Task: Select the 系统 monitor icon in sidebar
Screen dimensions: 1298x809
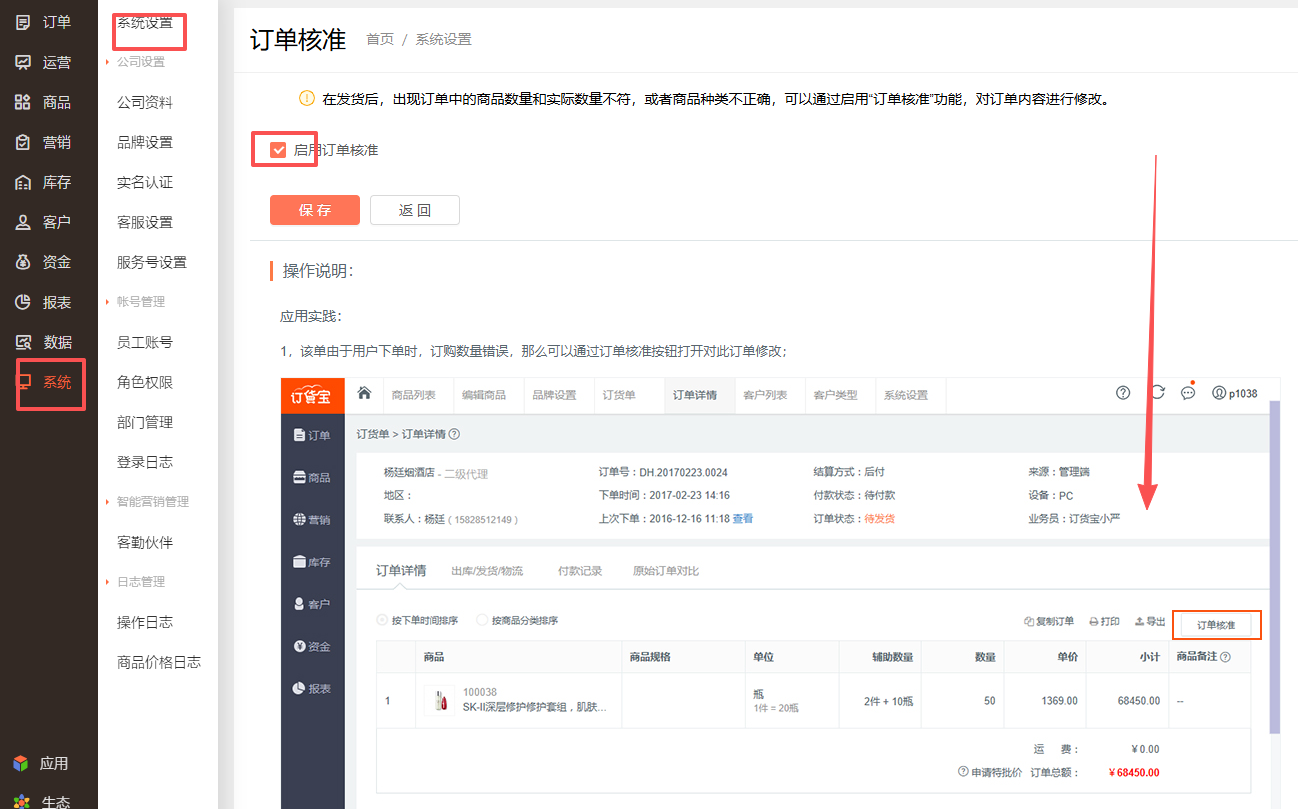Action: (x=25, y=382)
